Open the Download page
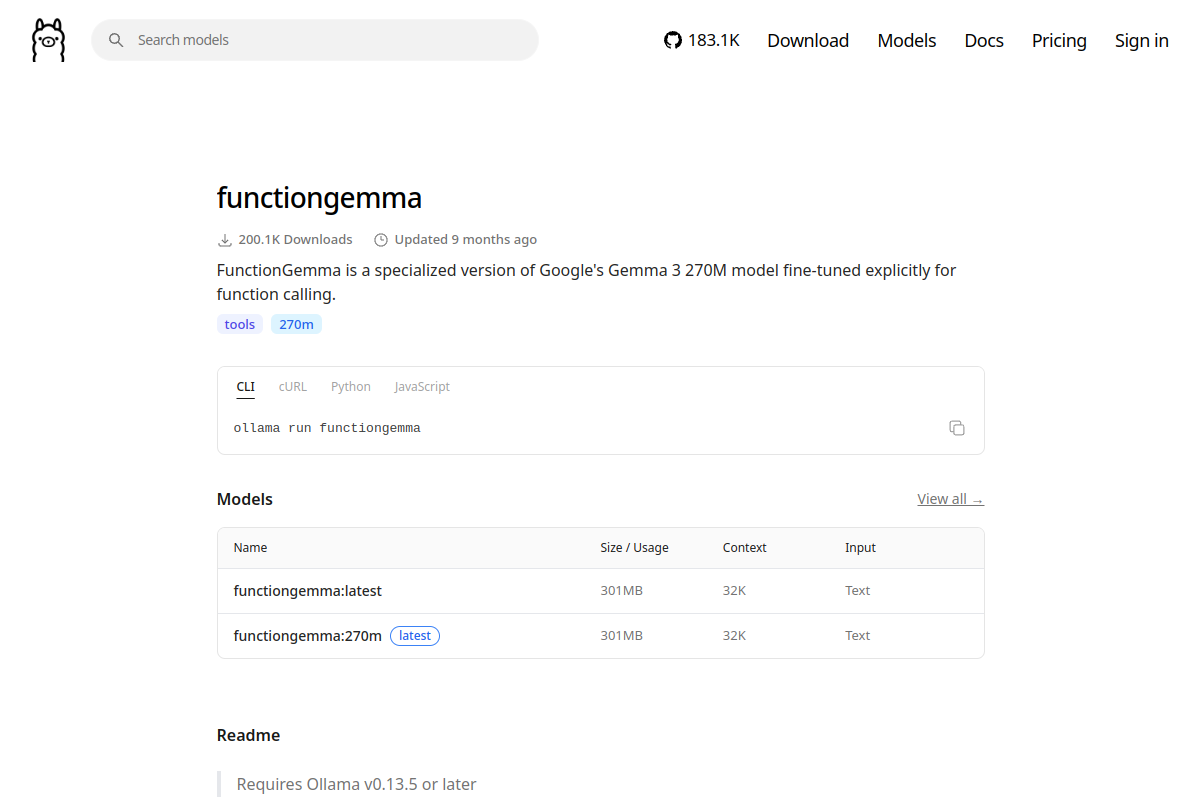The height and width of the screenshot is (800, 1200). pos(808,40)
